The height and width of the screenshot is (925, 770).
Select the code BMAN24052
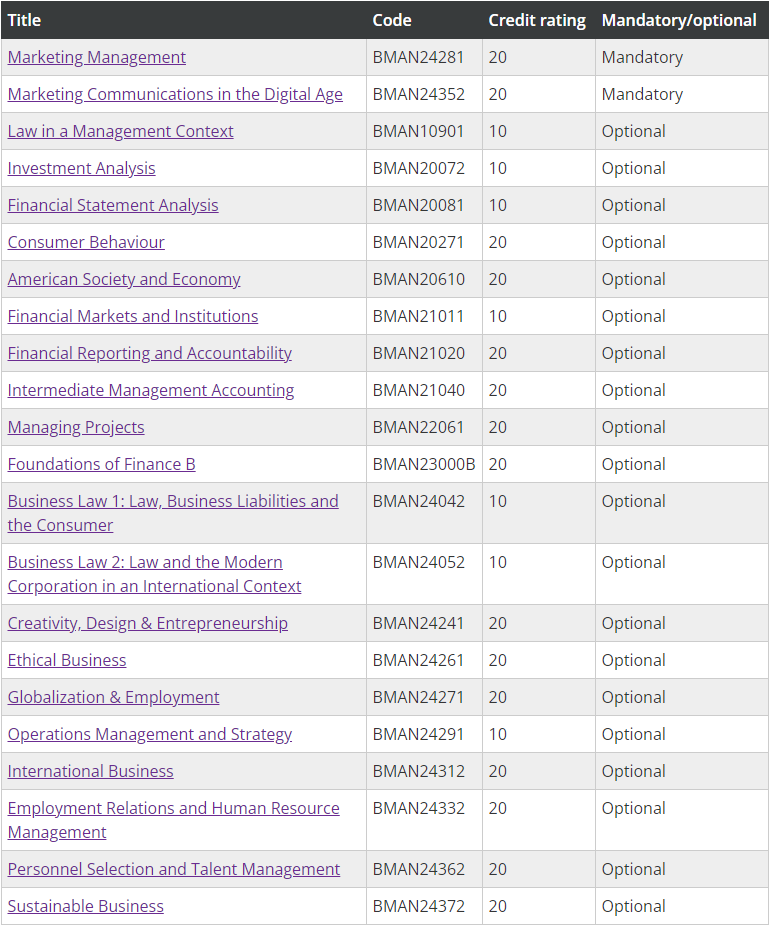point(418,563)
